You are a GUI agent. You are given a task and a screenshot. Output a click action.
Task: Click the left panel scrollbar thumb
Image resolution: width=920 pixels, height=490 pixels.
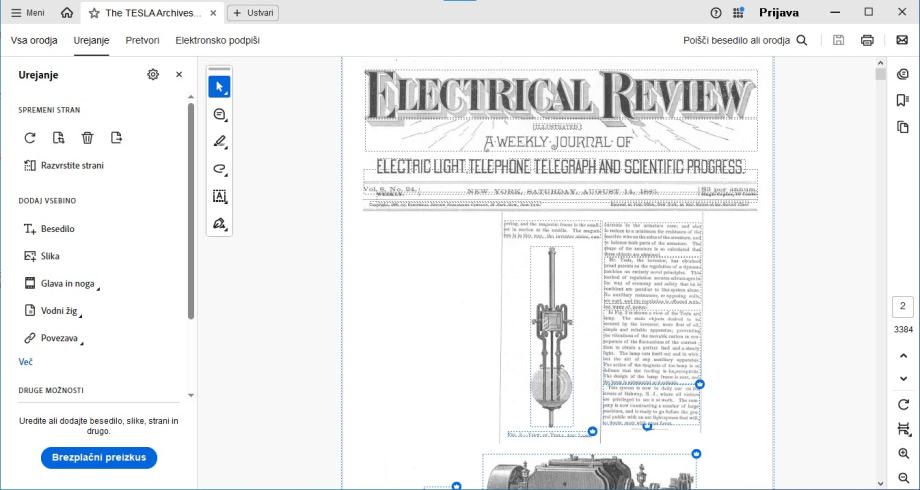point(191,211)
